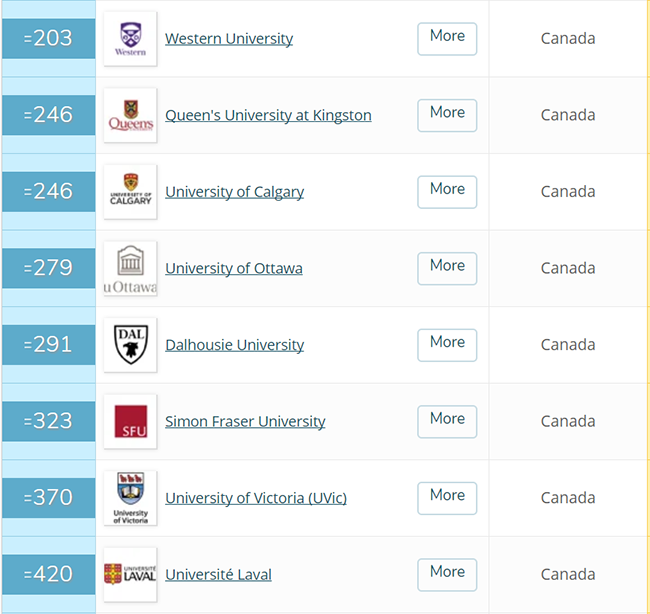Expand More for Western University
The image size is (650, 614).
447,39
